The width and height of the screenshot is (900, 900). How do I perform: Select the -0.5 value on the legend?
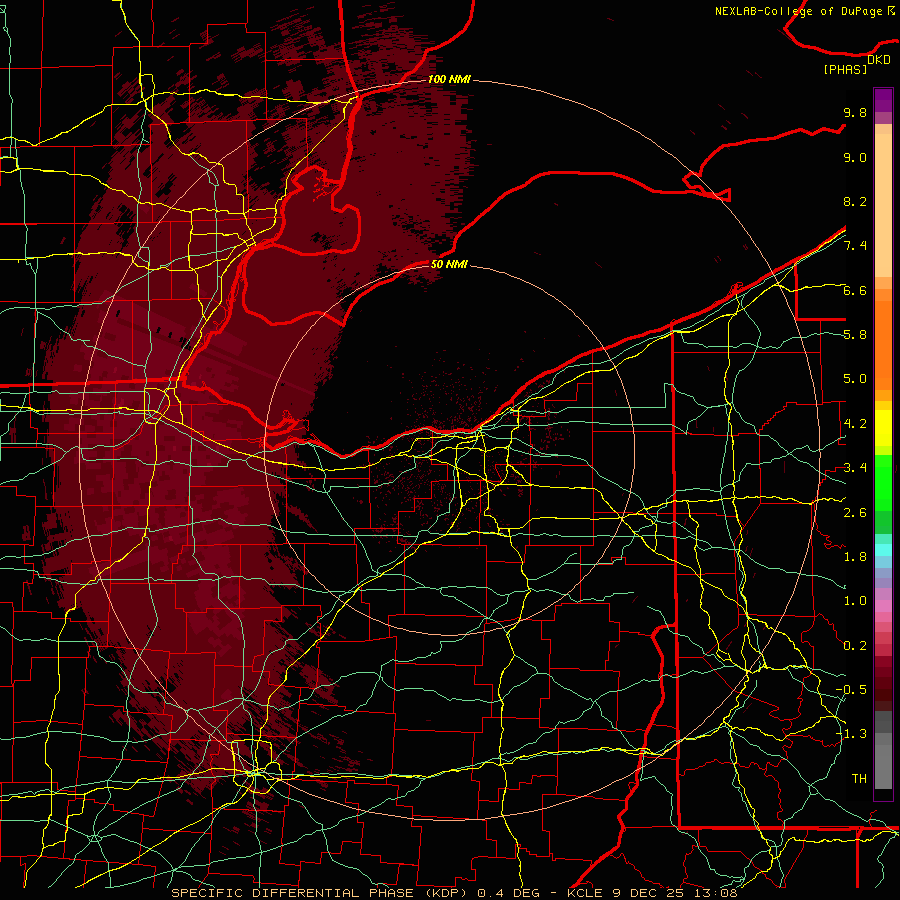point(851,690)
